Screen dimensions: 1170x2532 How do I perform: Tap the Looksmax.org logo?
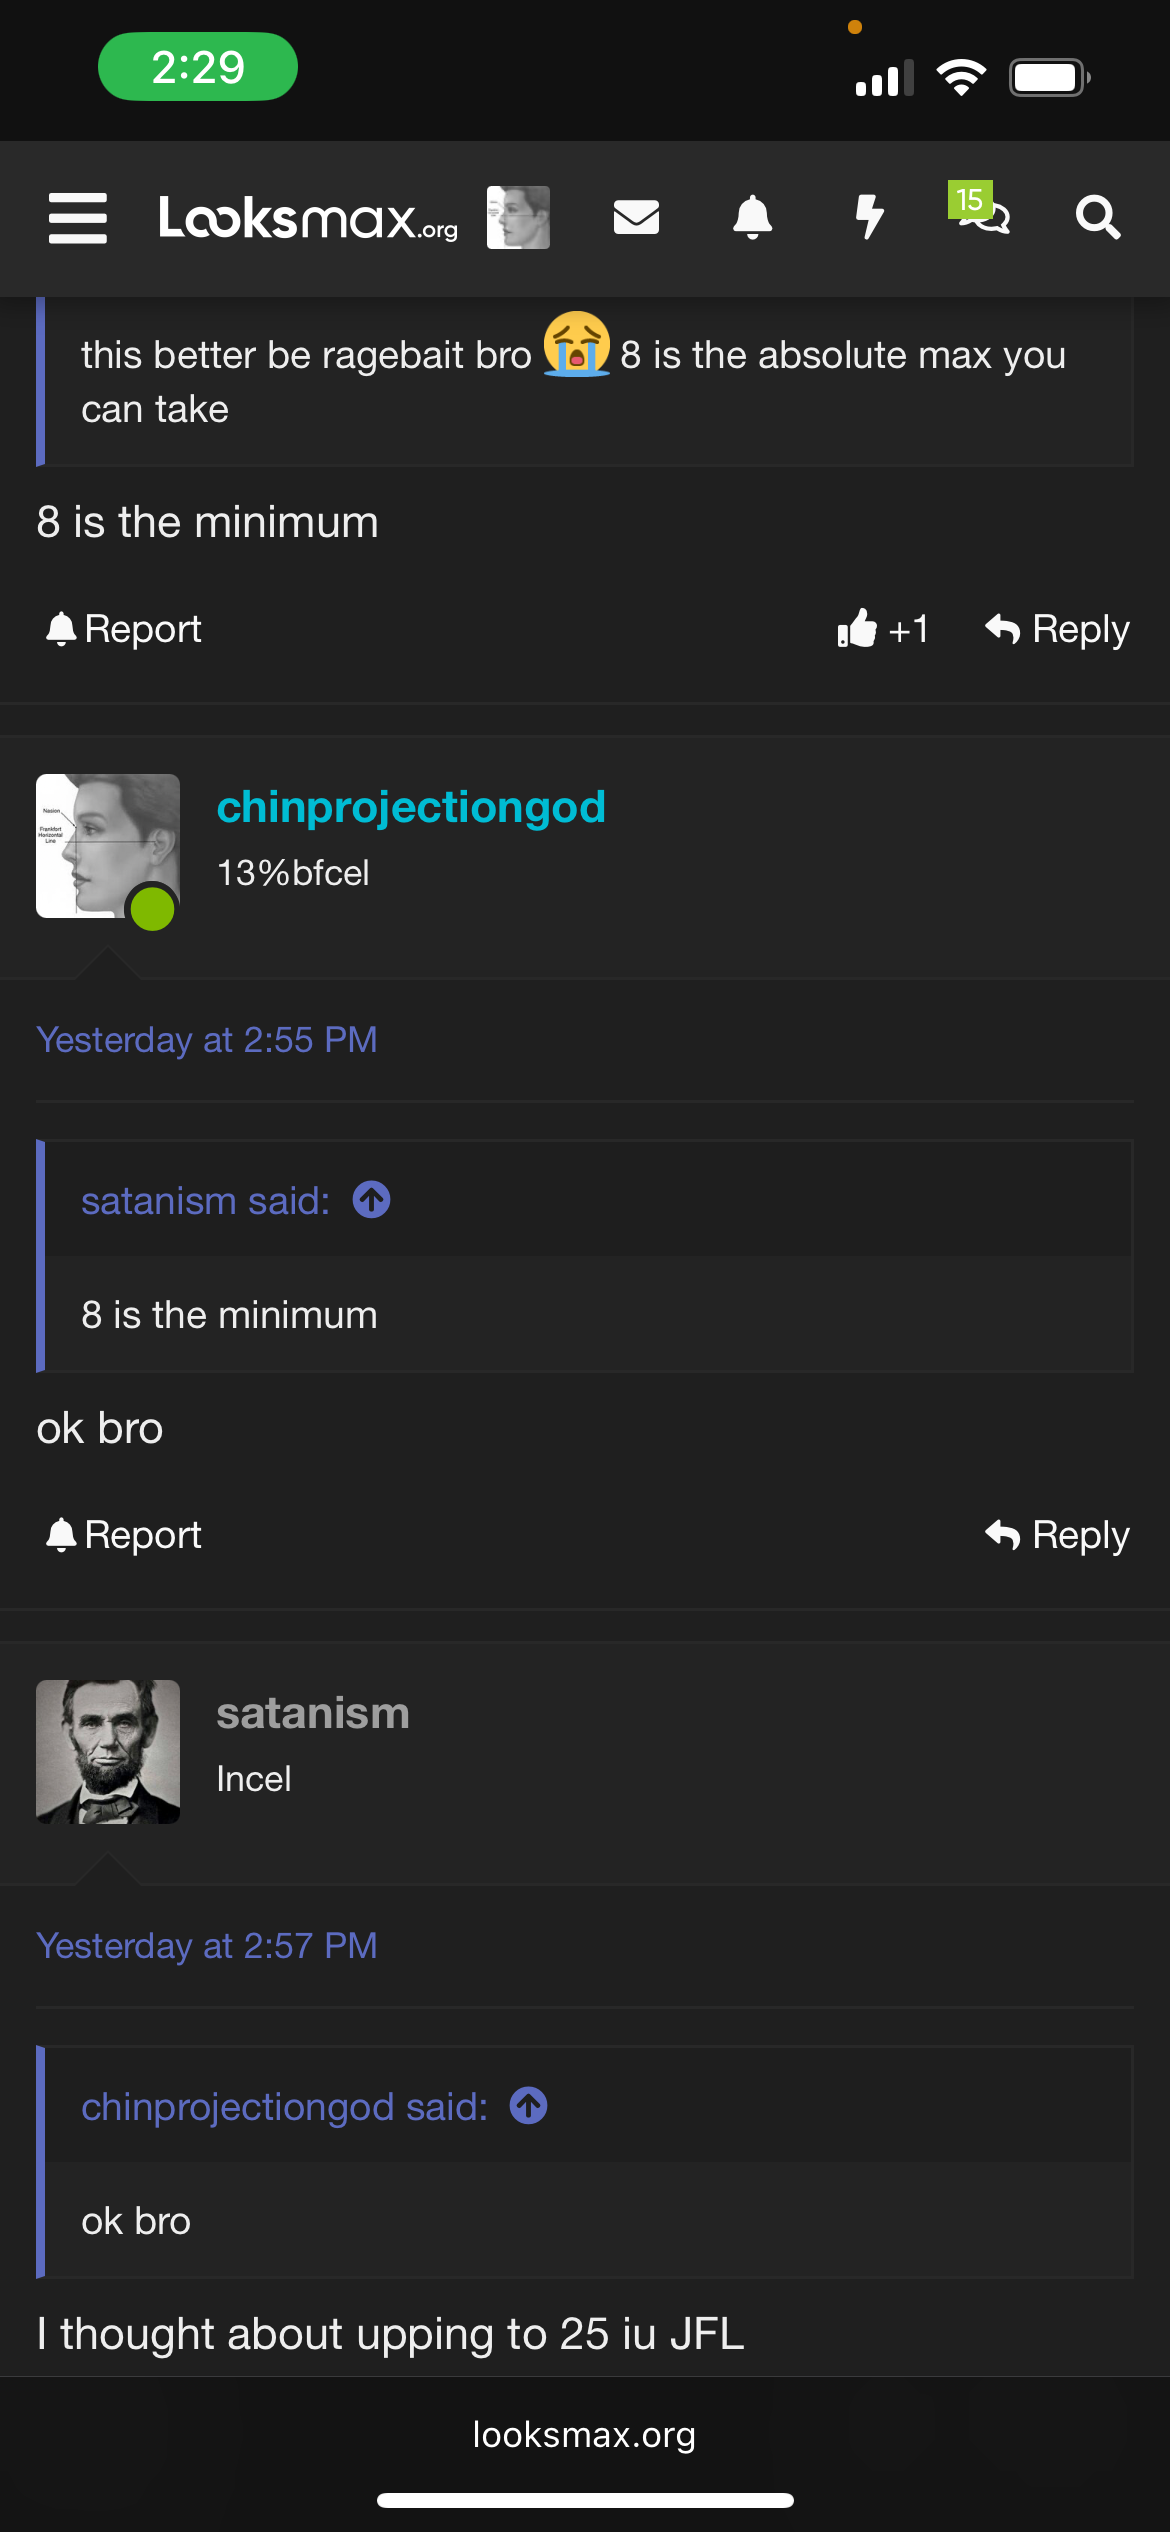click(x=308, y=217)
